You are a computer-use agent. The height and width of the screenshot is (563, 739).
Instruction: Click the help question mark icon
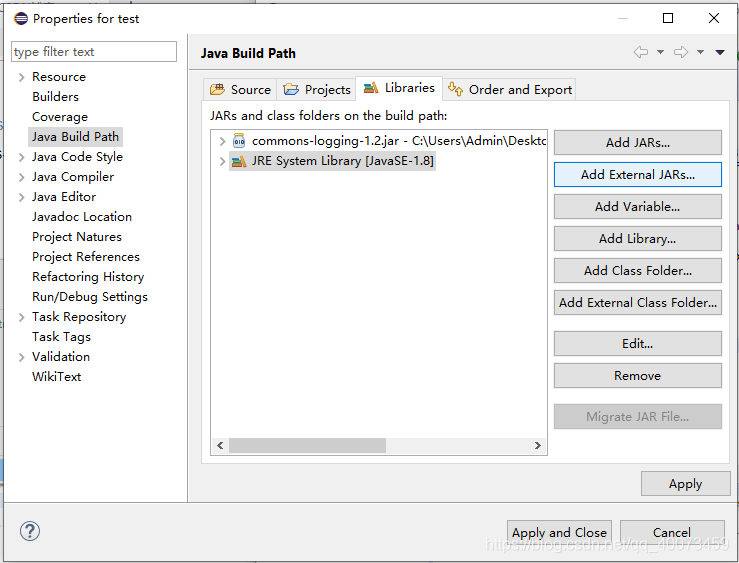click(x=30, y=532)
